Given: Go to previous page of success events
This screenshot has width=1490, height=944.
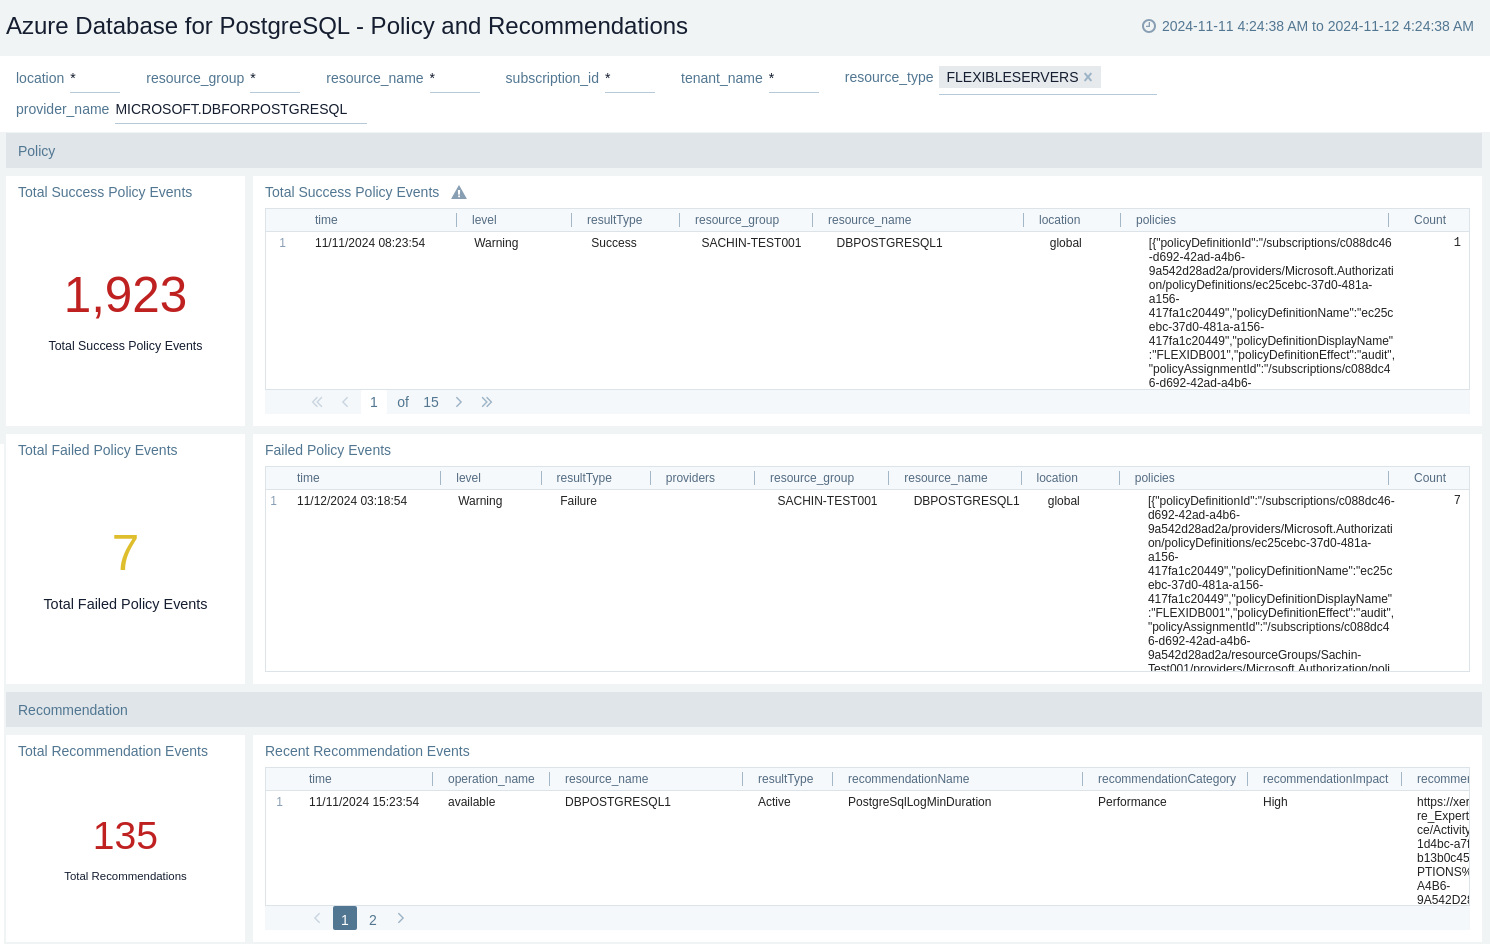Looking at the screenshot, I should click(x=345, y=402).
